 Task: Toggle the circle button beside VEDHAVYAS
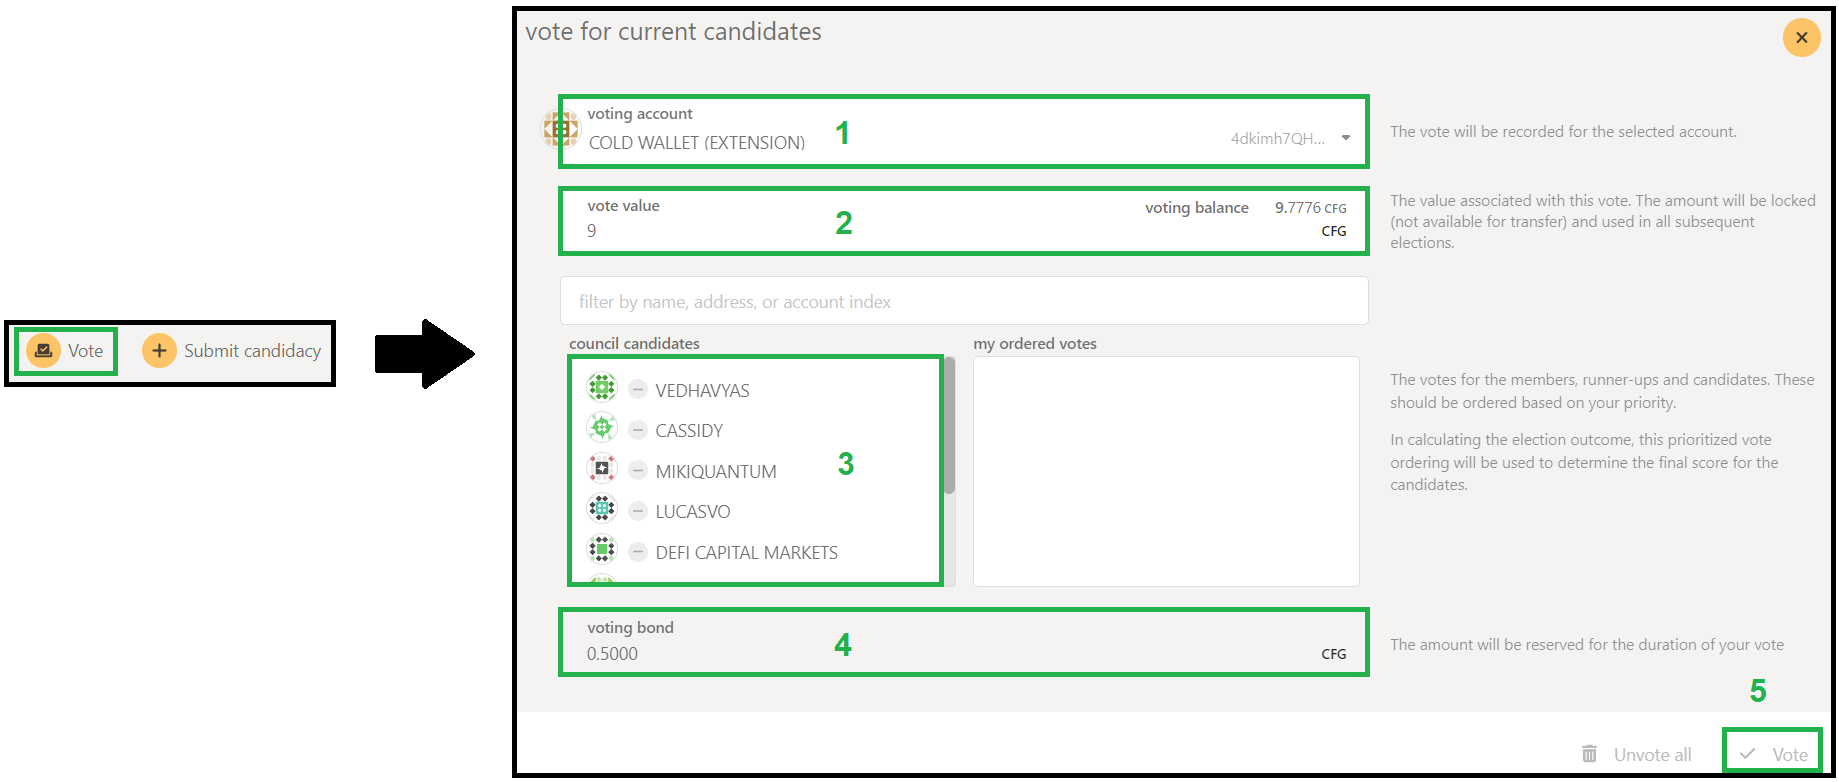[x=638, y=389]
